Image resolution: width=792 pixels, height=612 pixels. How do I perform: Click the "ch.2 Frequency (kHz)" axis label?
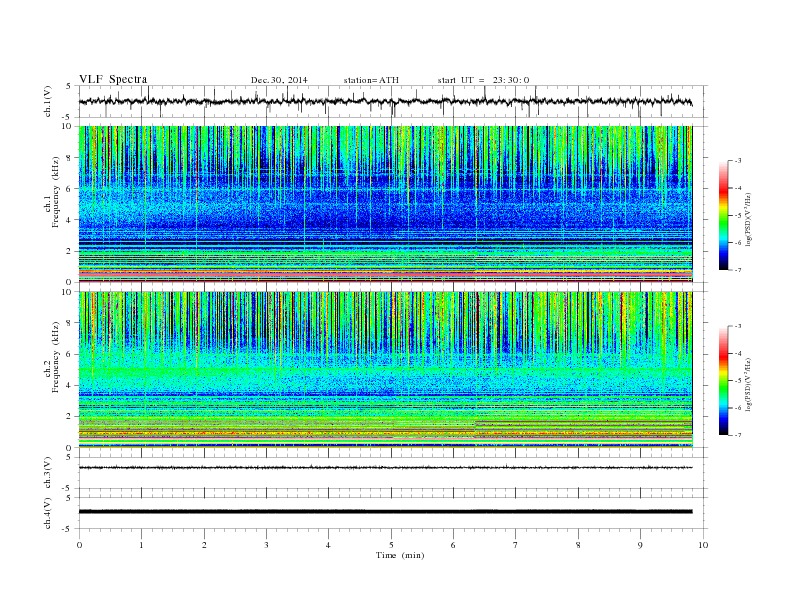[52, 357]
